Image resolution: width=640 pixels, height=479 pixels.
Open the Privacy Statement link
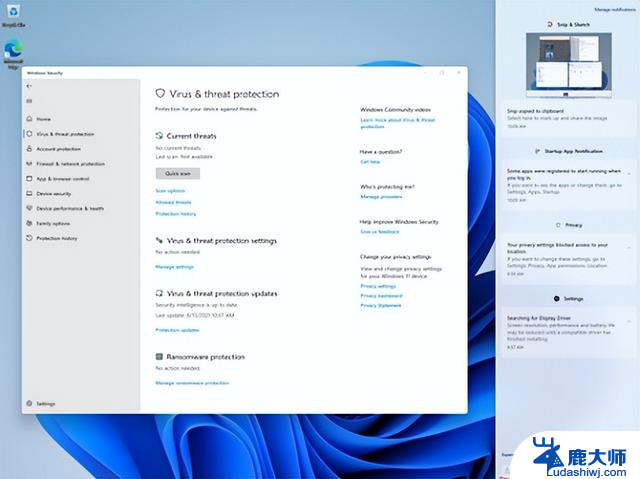tap(381, 305)
